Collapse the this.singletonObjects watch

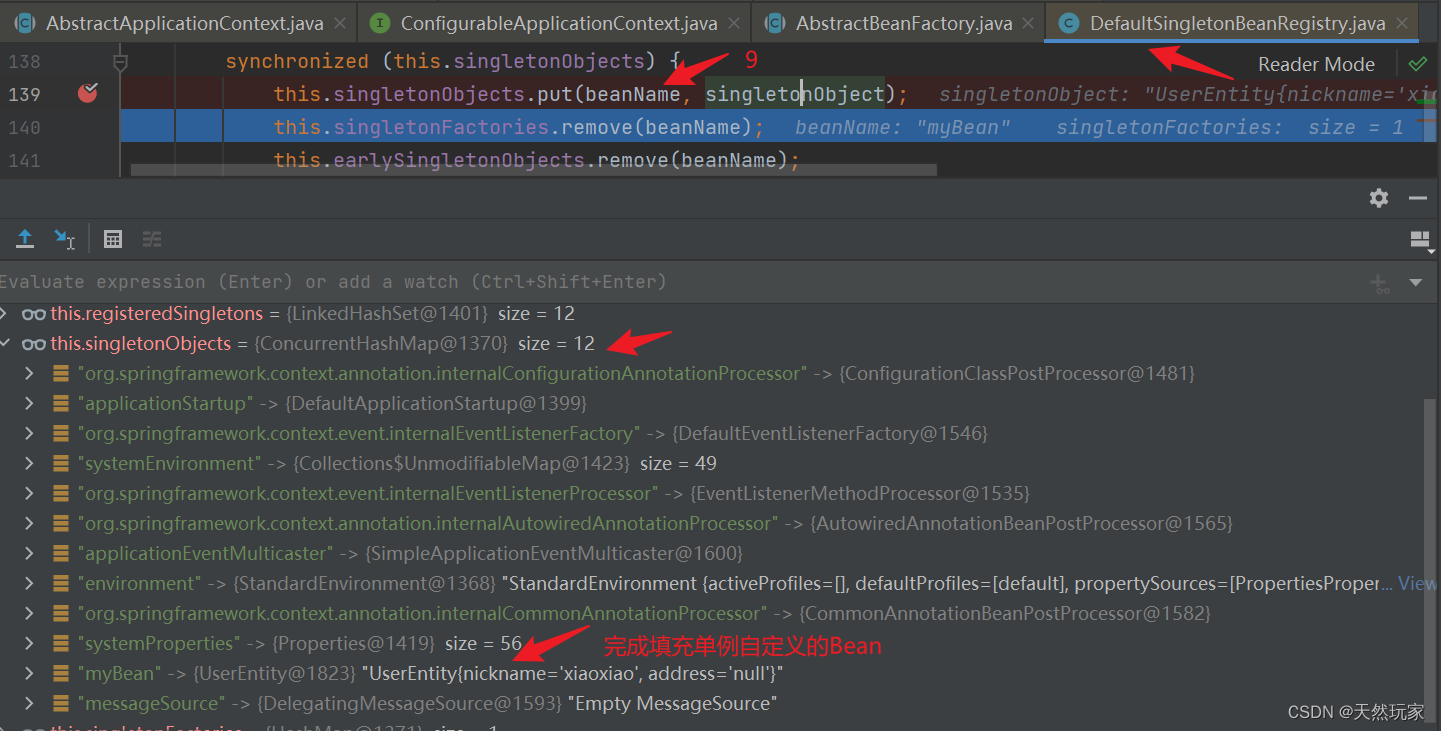point(5,343)
